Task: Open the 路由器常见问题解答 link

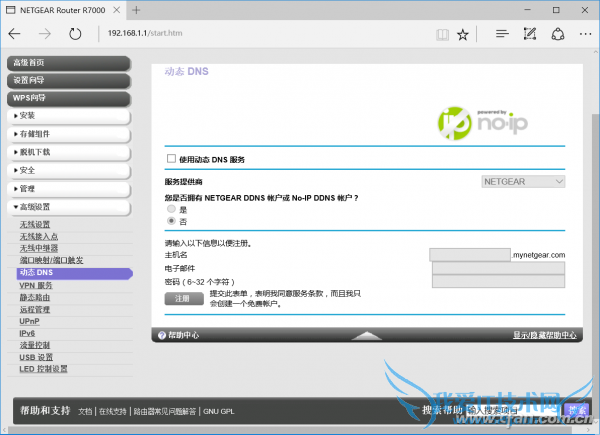Action: 165,411
